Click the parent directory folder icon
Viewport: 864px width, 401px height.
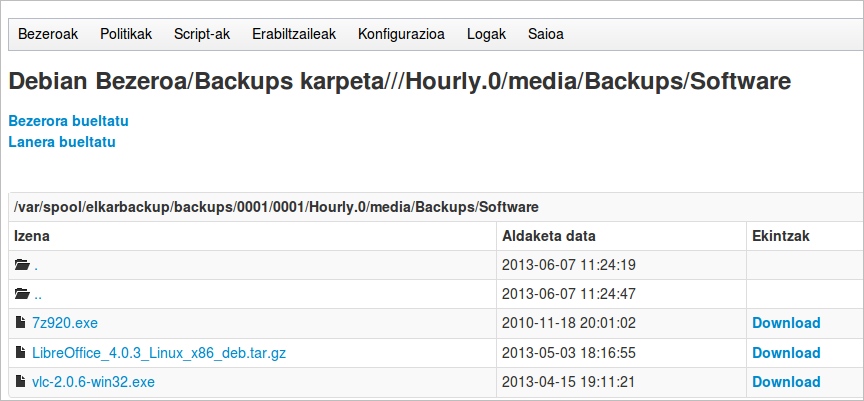pos(23,294)
